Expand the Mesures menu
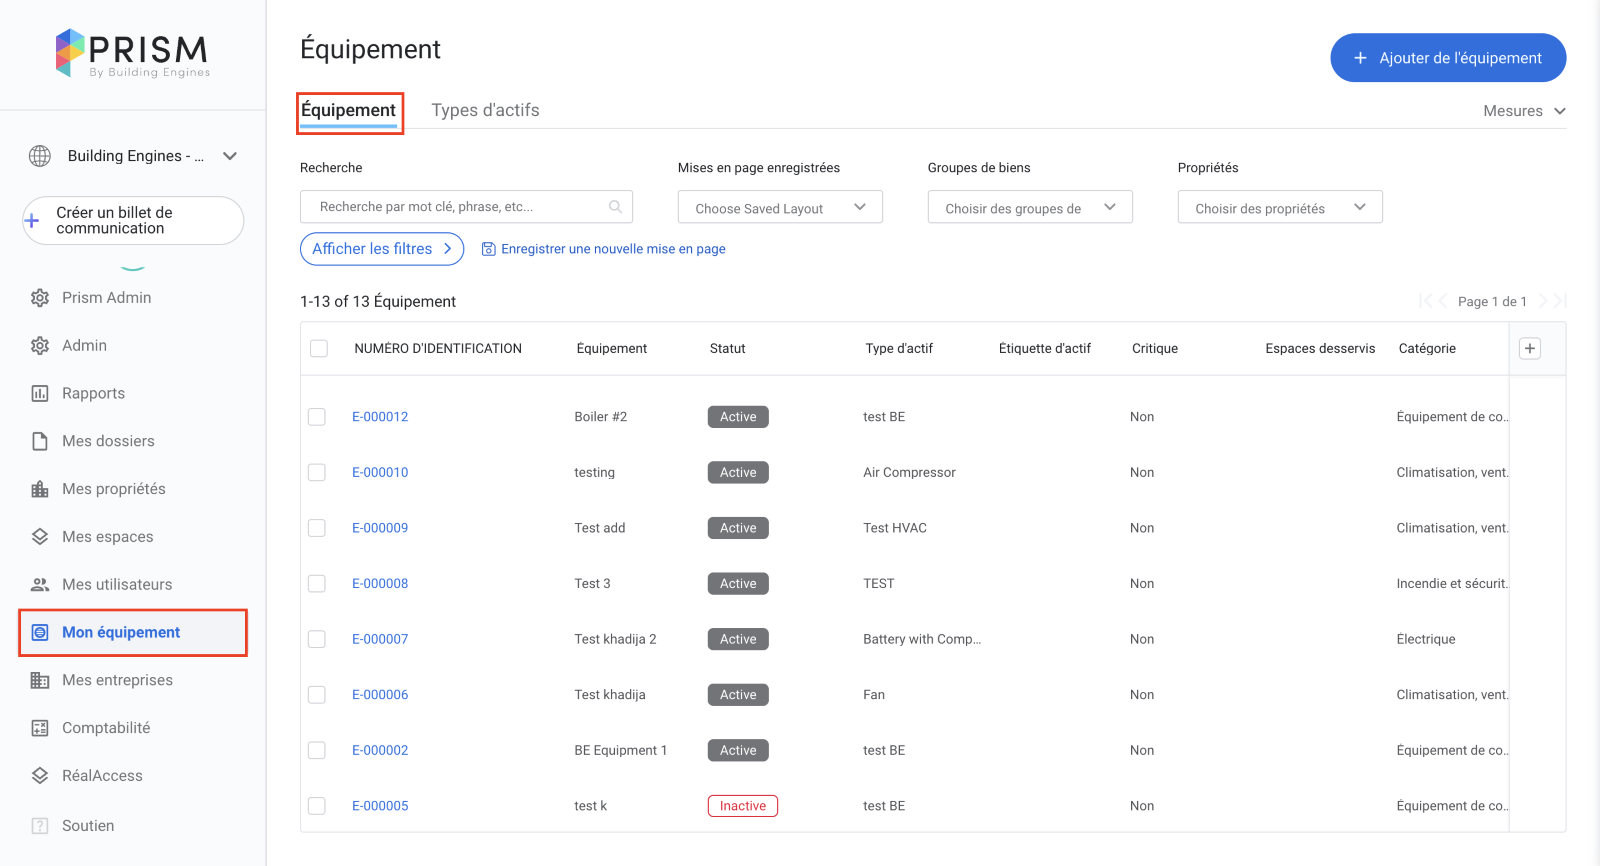This screenshot has height=866, width=1600. [x=1523, y=111]
